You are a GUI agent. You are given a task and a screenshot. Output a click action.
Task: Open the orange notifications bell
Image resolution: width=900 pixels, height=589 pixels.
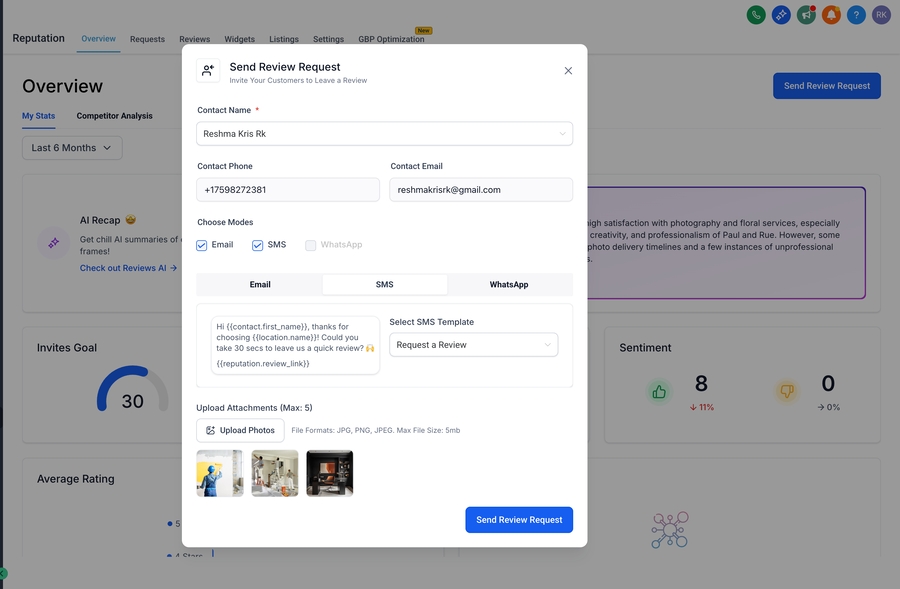click(831, 15)
